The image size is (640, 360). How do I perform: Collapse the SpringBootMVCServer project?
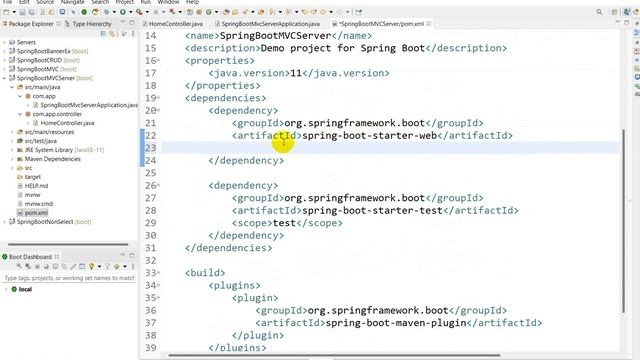(4, 78)
